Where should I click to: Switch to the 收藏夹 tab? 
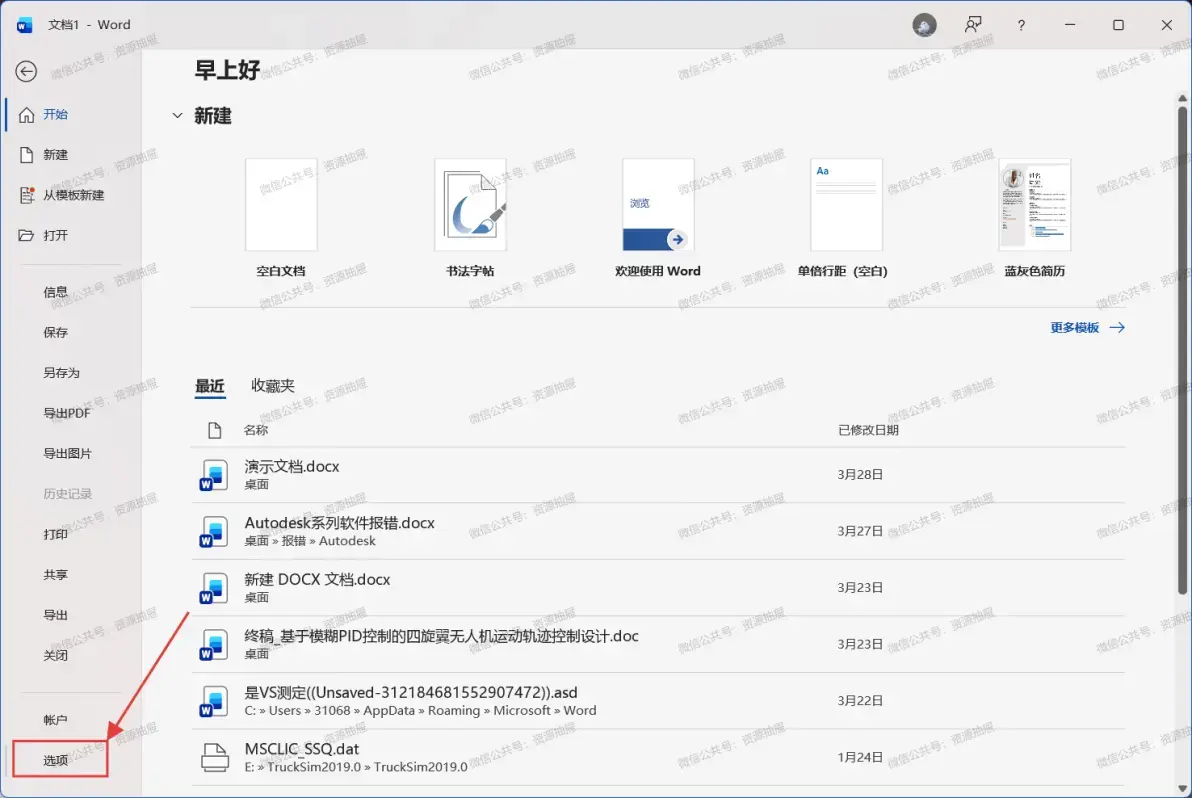pyautogui.click(x=273, y=386)
